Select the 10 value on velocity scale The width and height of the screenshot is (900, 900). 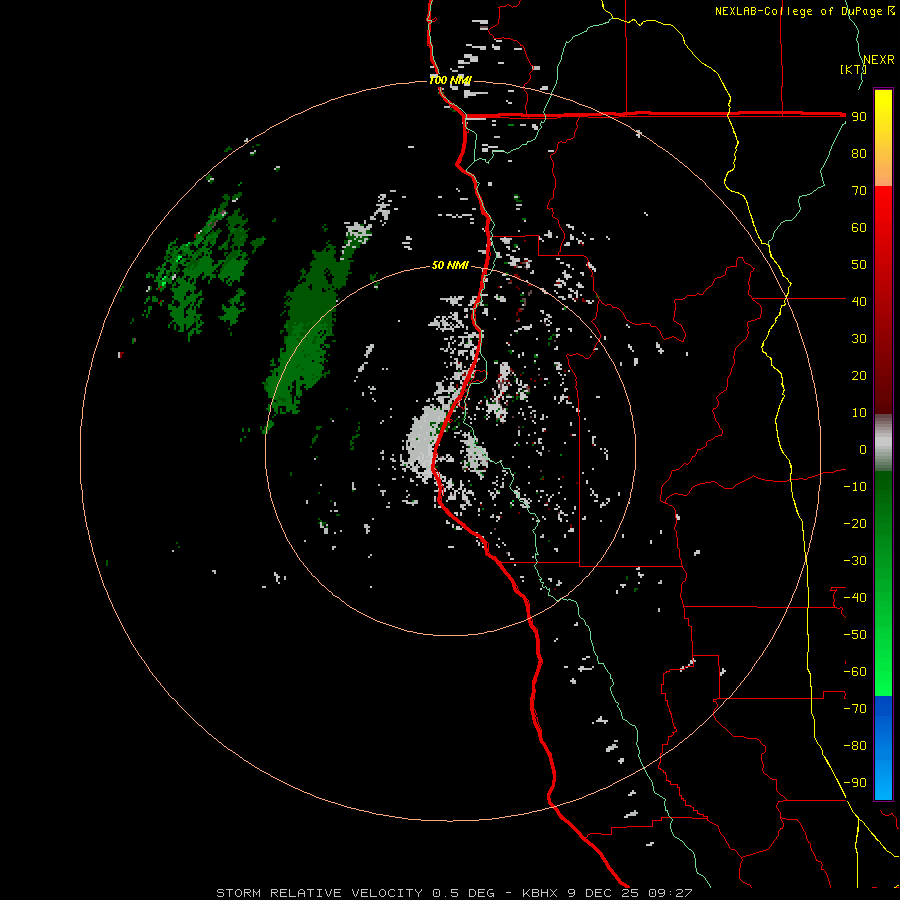[859, 413]
